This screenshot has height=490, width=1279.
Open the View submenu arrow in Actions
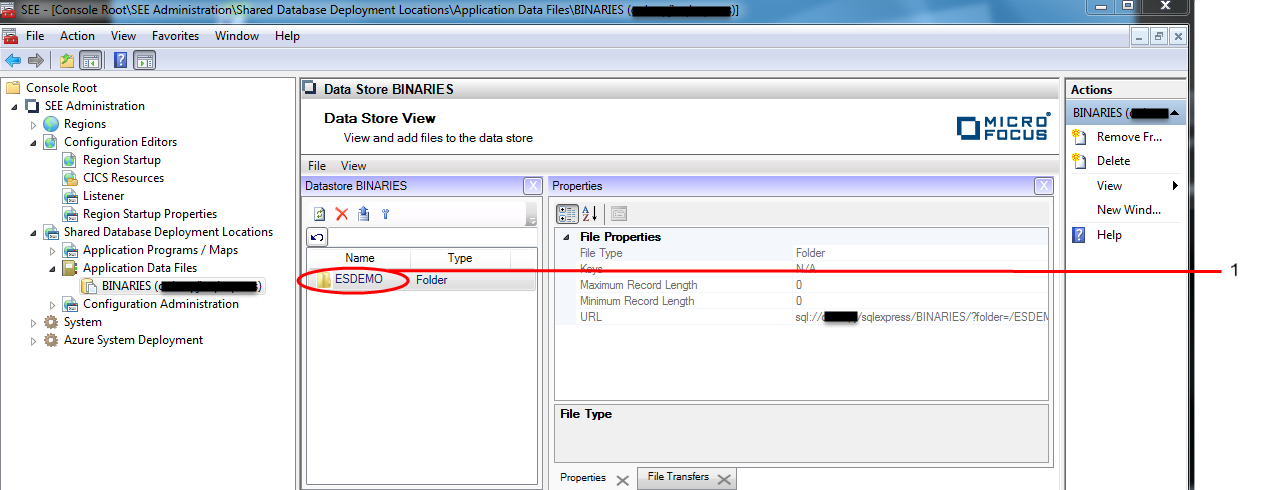click(1176, 186)
